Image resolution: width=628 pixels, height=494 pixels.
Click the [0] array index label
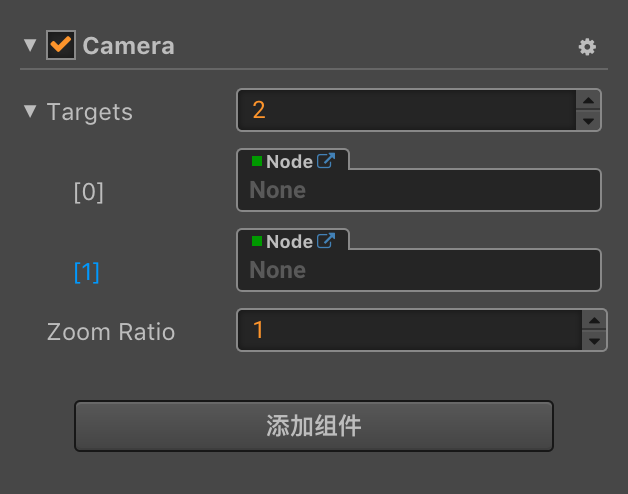tap(88, 192)
